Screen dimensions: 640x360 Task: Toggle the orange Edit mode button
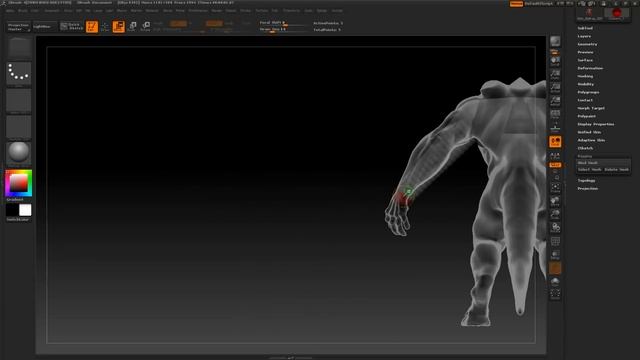[92, 27]
